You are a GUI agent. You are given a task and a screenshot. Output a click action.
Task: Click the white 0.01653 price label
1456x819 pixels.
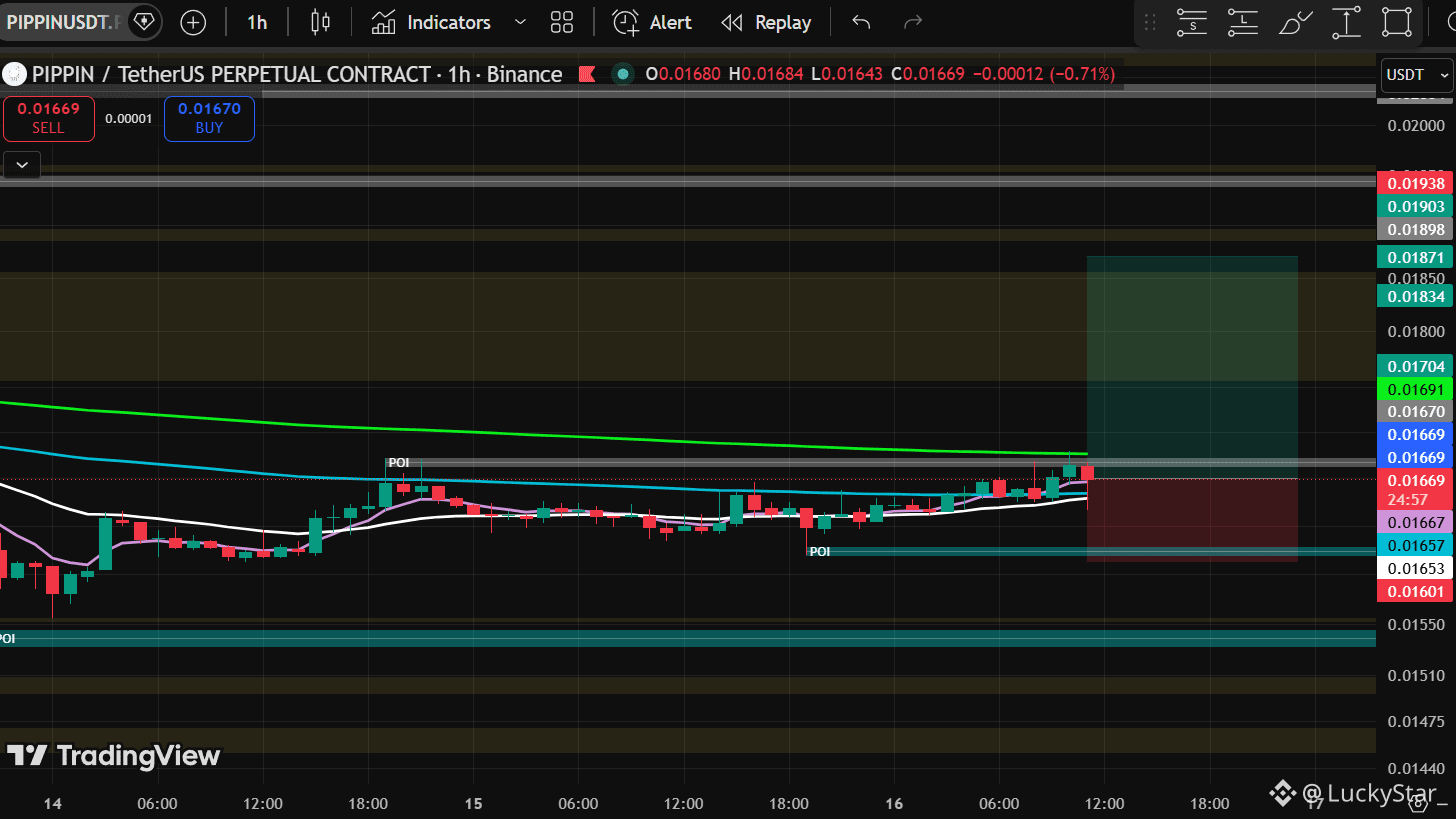(1415, 568)
